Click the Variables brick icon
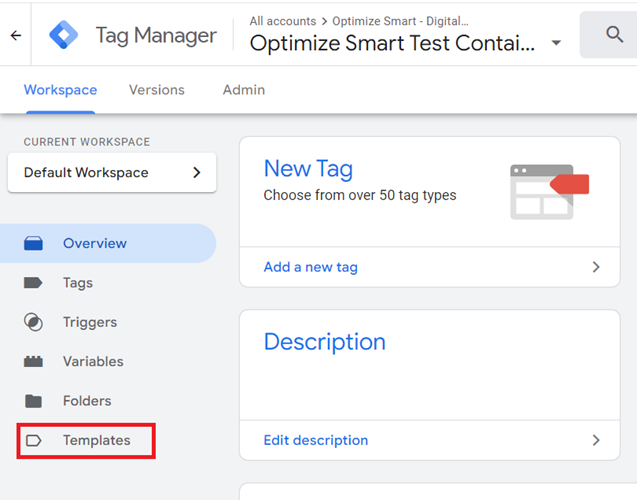The width and height of the screenshot is (637, 500). click(34, 361)
